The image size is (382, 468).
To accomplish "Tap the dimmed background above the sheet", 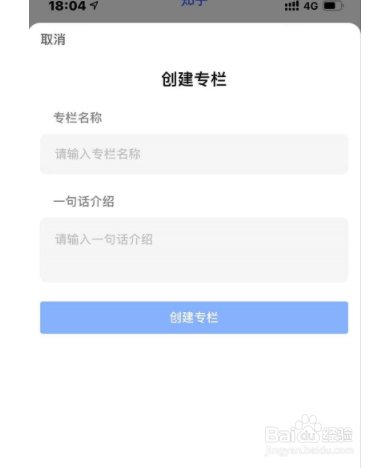I will point(133,13).
